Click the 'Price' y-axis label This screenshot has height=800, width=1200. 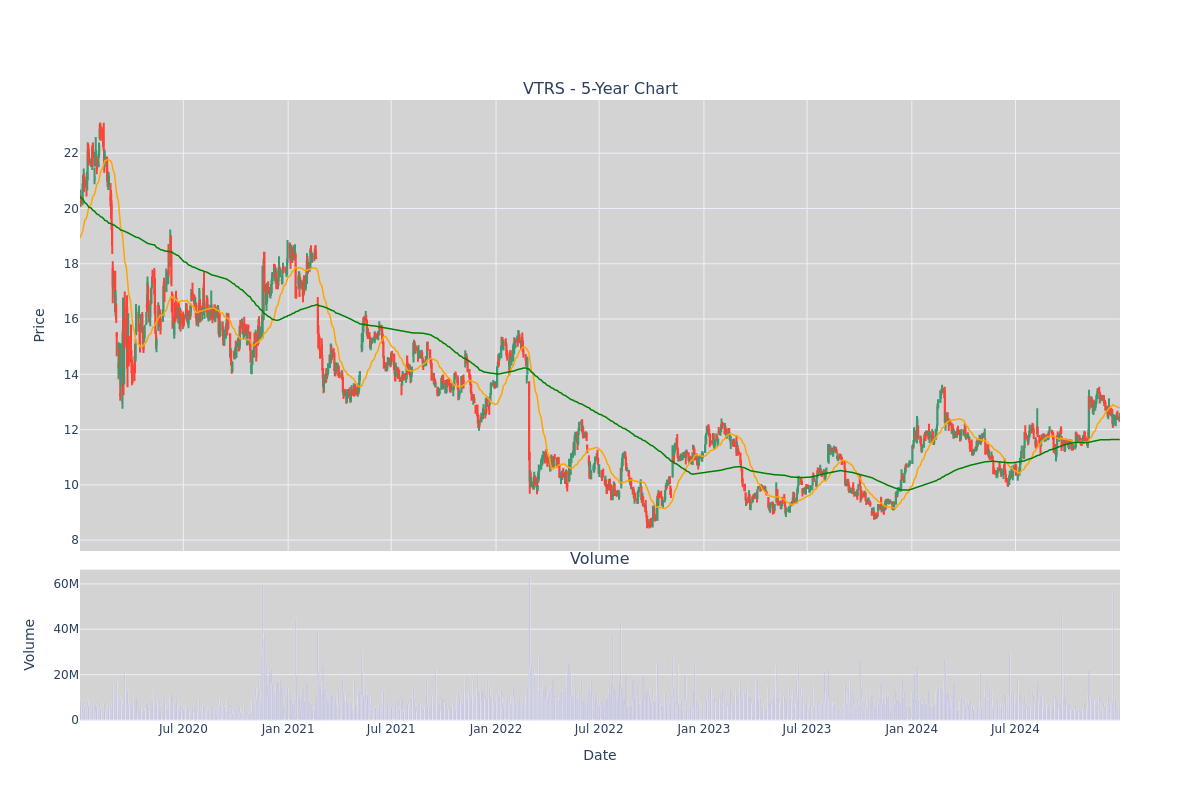(39, 325)
